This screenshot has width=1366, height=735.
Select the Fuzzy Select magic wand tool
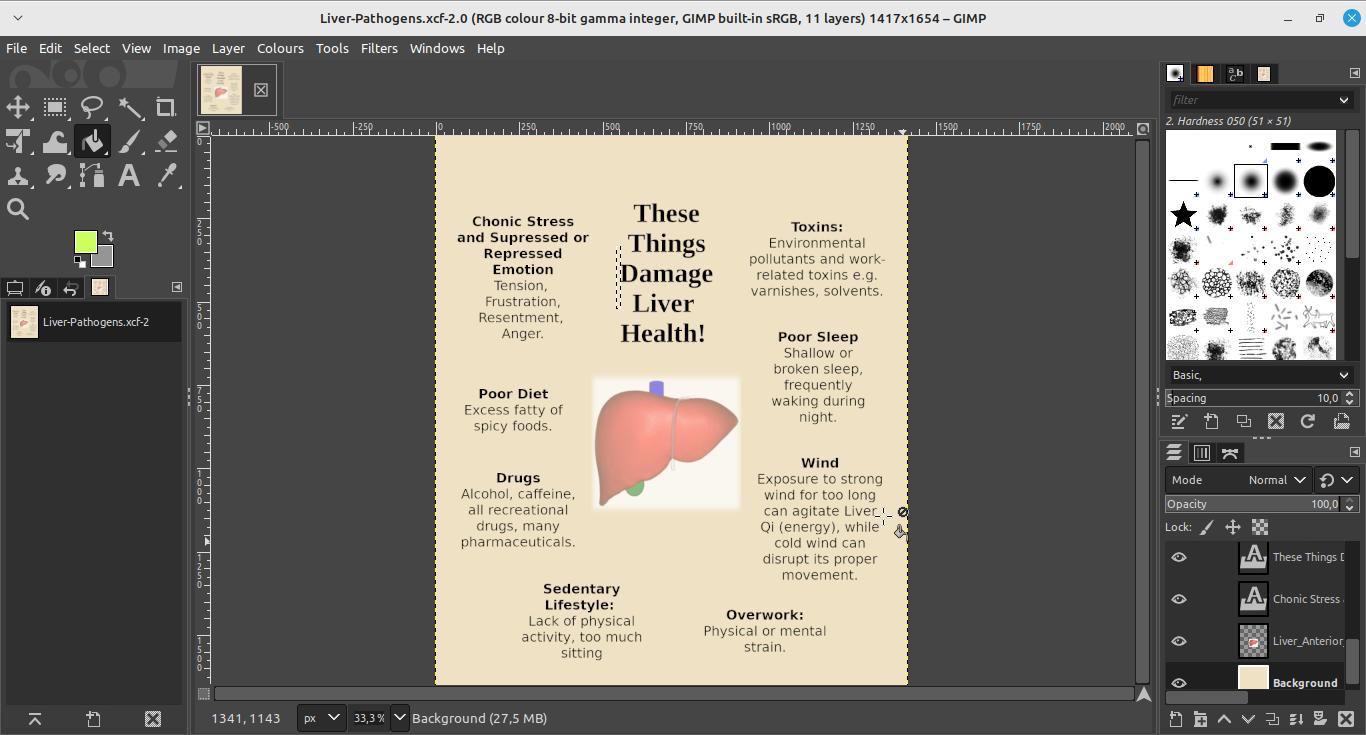pos(129,108)
